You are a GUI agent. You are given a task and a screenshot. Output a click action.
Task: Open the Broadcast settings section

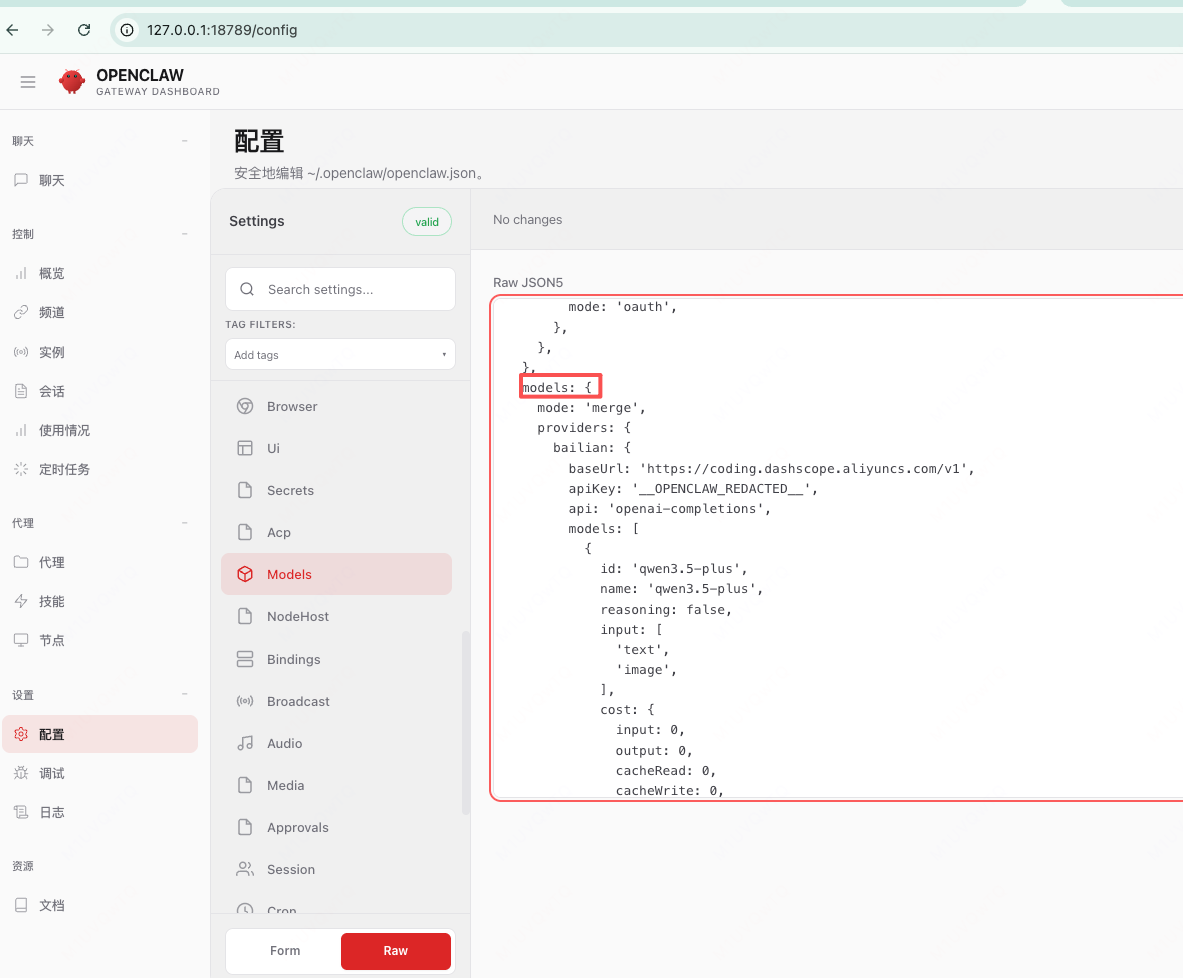(336, 701)
